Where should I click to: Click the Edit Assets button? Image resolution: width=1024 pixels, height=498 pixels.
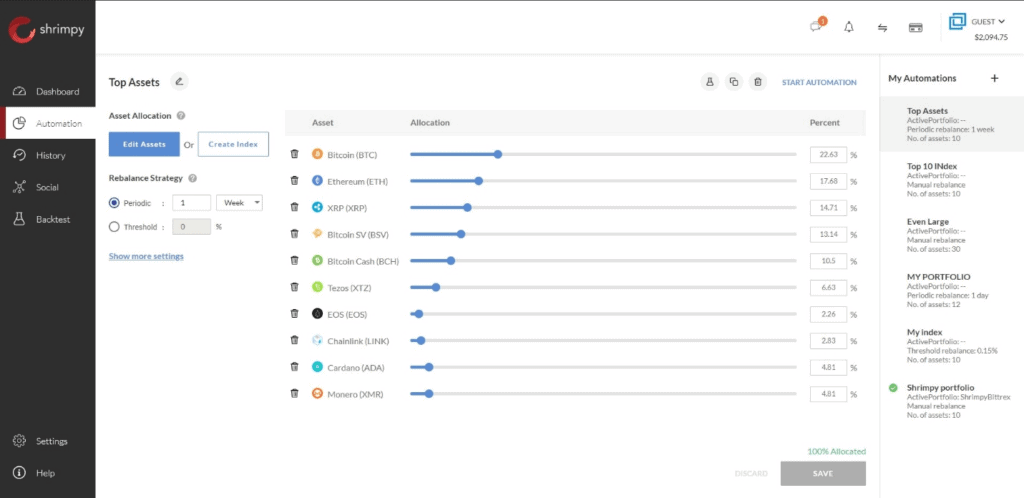pos(144,144)
